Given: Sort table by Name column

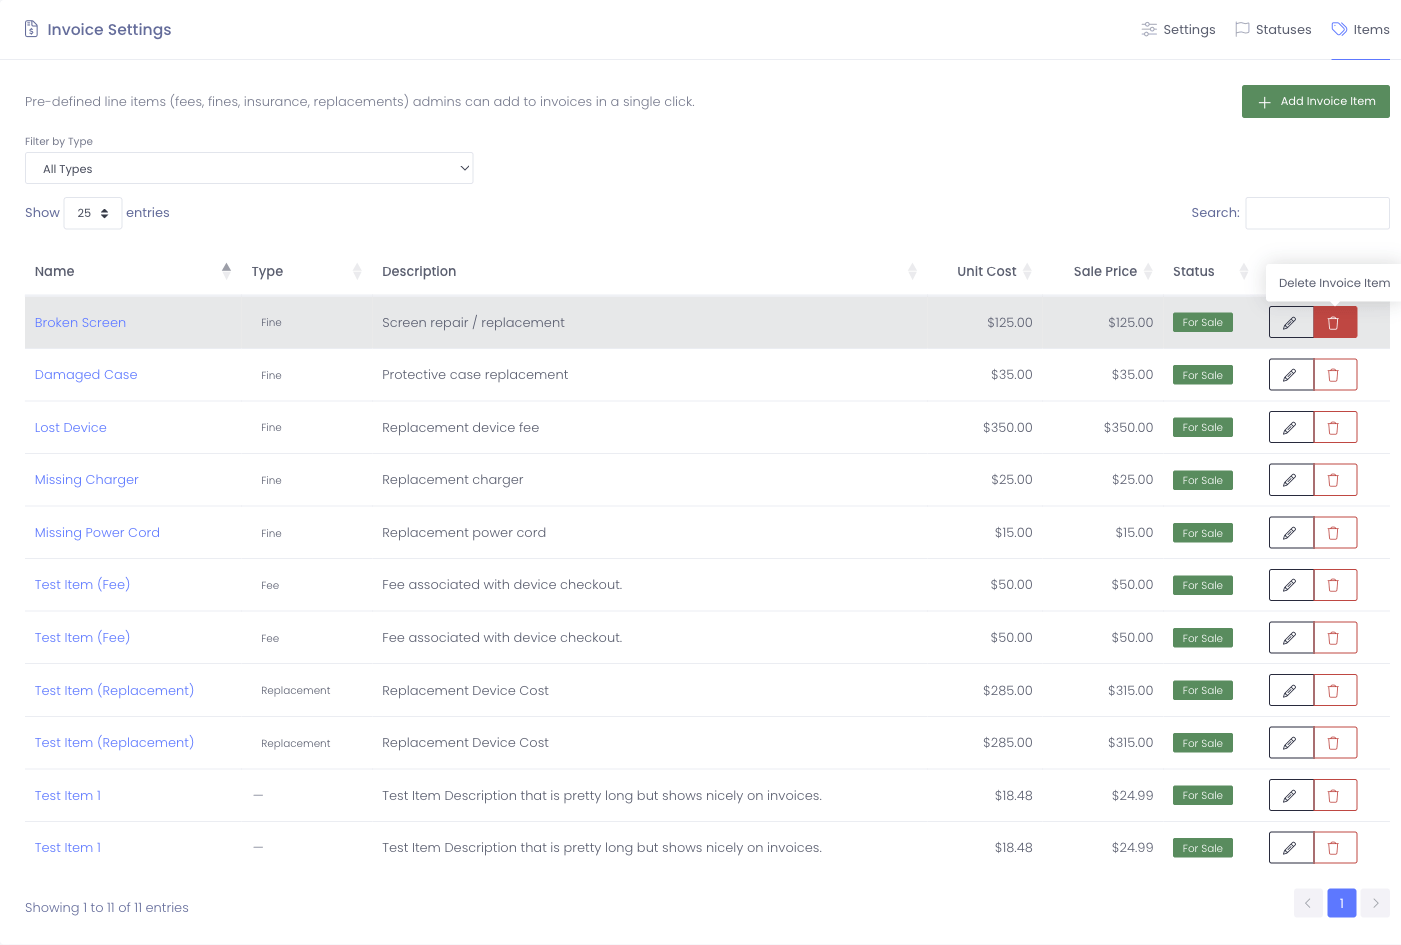Looking at the screenshot, I should [133, 271].
